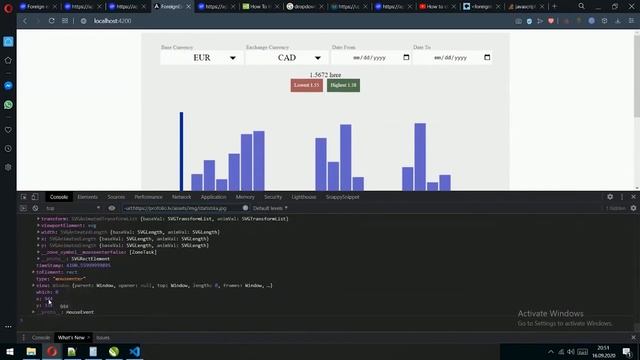Open the Lighthouse tab in DevTools
This screenshot has width=640, height=360.
point(304,197)
